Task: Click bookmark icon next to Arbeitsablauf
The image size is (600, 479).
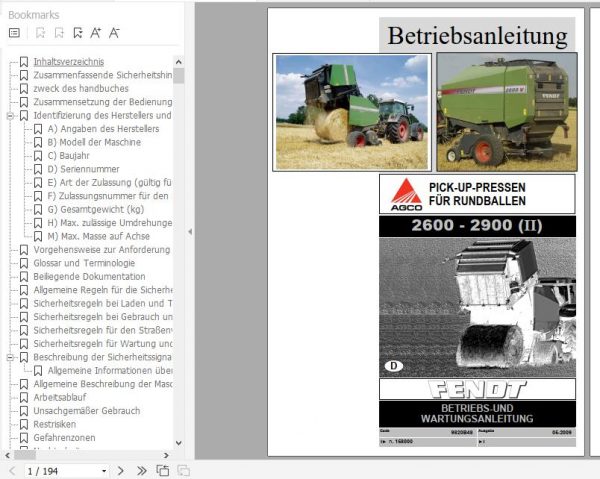Action: [x=24, y=397]
